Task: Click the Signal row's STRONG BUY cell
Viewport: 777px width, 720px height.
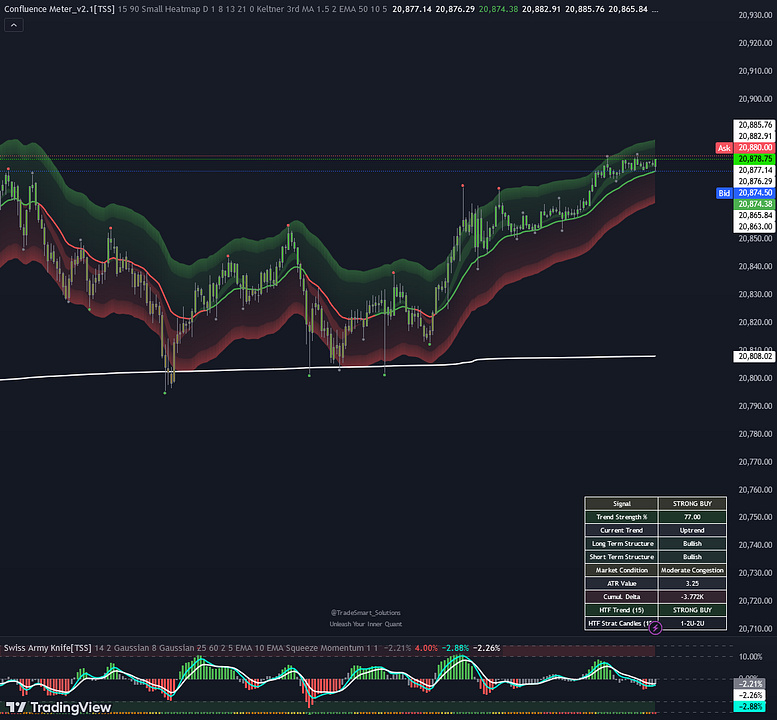Action: pos(692,503)
